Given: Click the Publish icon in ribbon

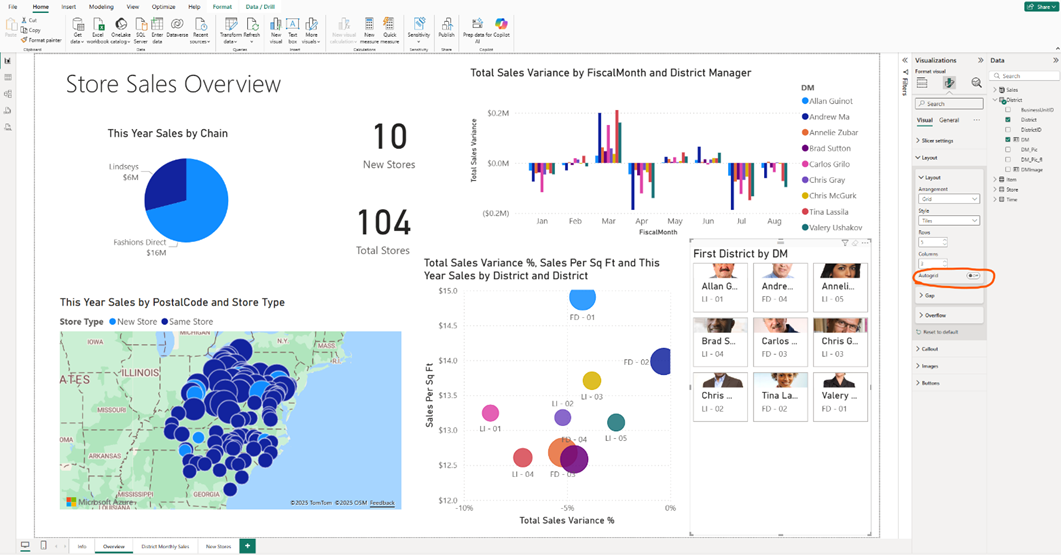Looking at the screenshot, I should point(446,24).
